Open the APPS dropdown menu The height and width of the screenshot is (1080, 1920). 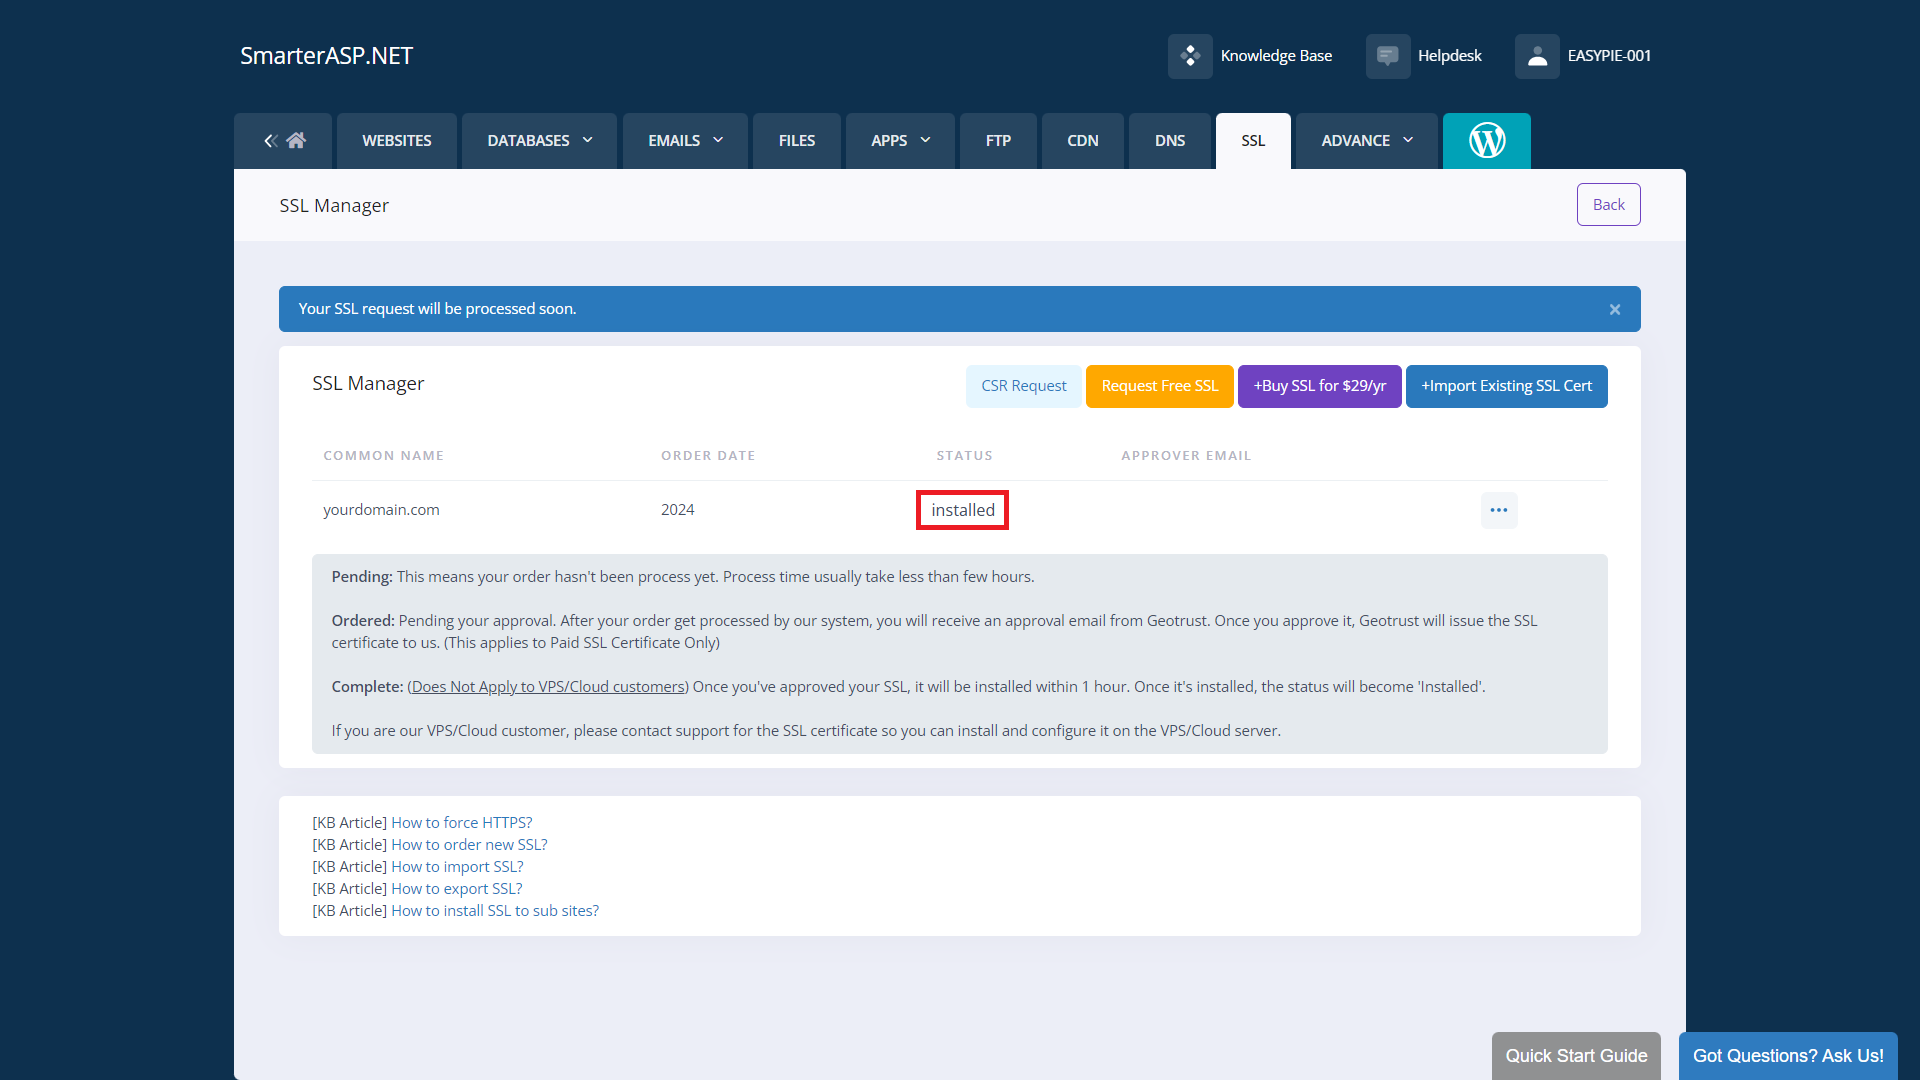[898, 140]
